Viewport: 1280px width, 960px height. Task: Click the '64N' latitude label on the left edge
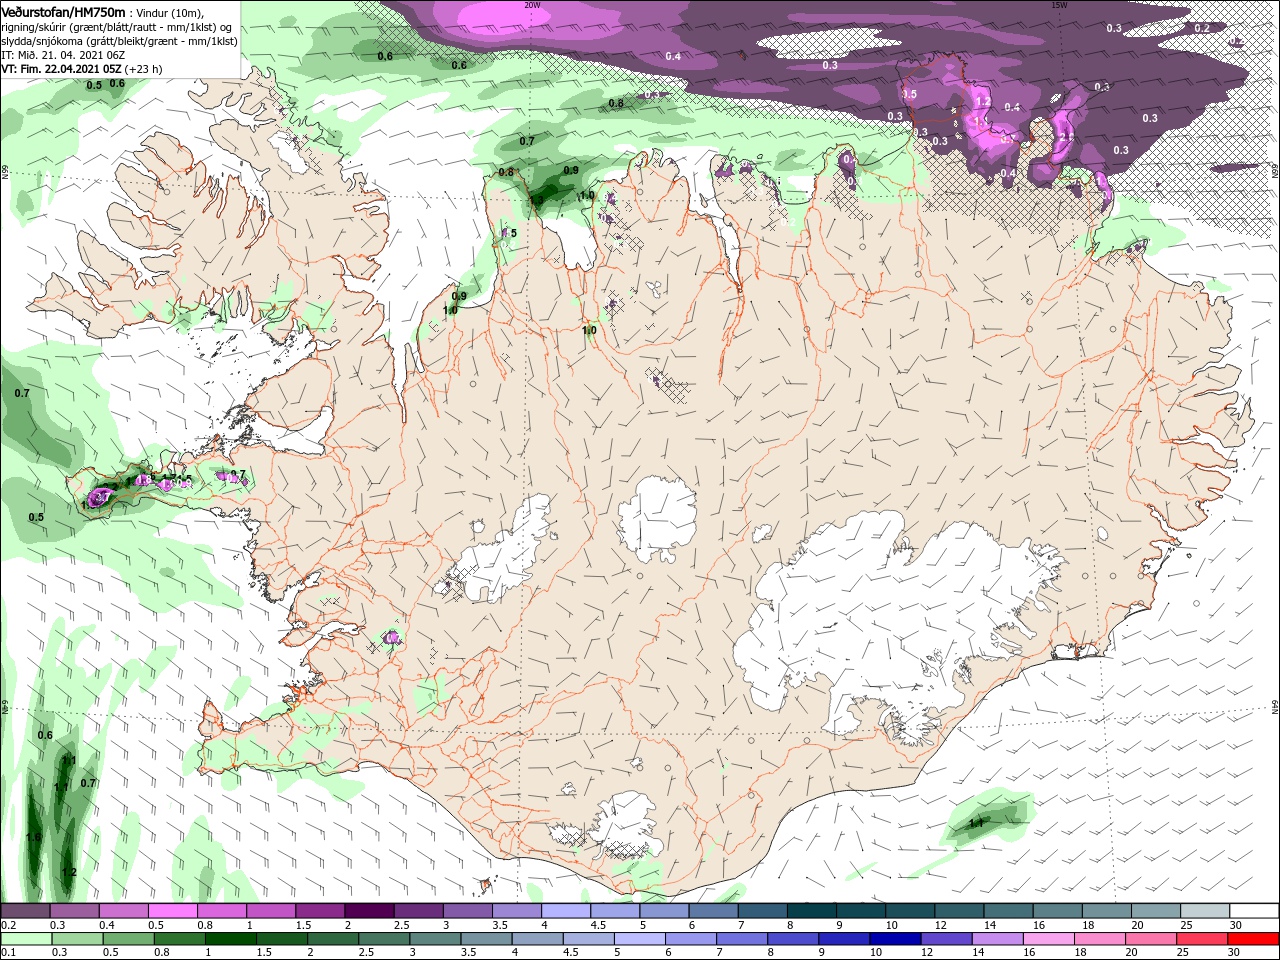pyautogui.click(x=4, y=705)
